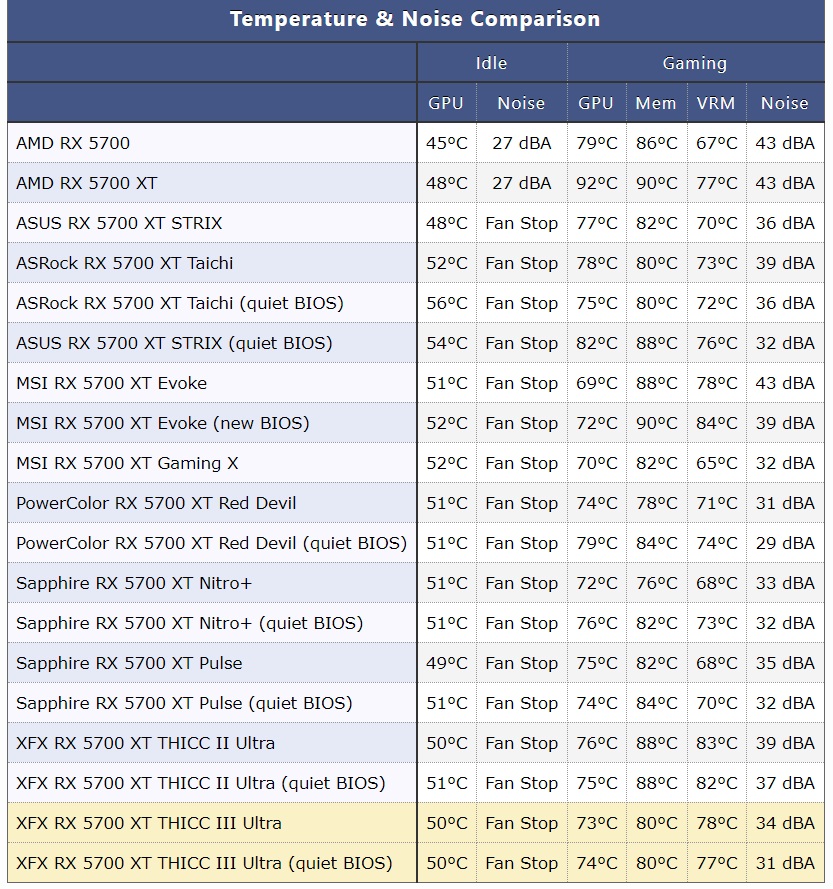833x889 pixels.
Task: Select the 'AMD RX 5700 XT' row name
Action: pyautogui.click(x=87, y=183)
